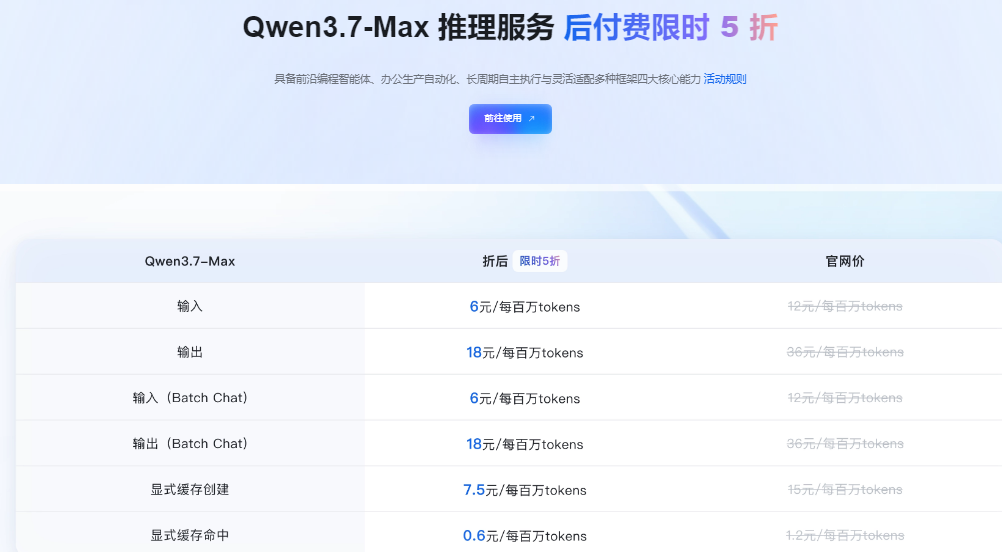The width and height of the screenshot is (1002, 552).
Task: Open the 活动规则 link
Action: tap(725, 79)
